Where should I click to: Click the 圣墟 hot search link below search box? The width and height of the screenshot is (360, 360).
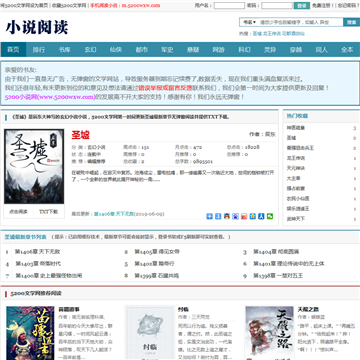tap(257, 33)
